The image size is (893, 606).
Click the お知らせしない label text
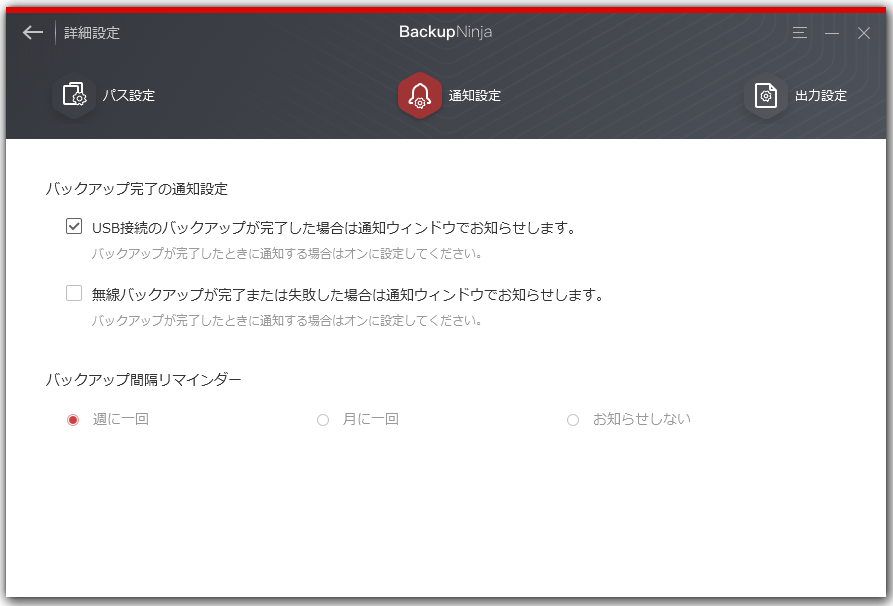click(642, 419)
